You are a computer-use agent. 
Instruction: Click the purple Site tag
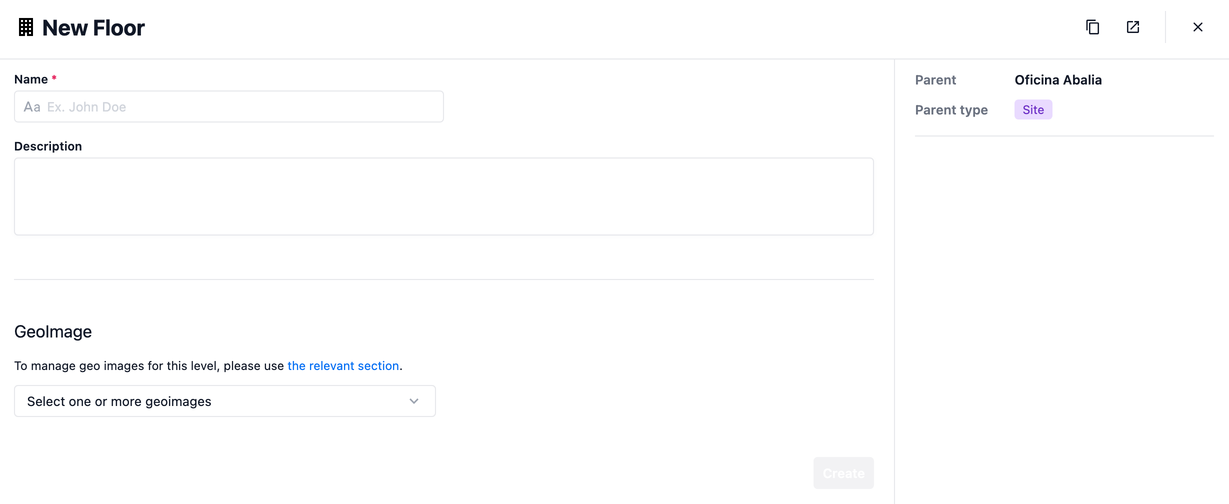(1033, 110)
